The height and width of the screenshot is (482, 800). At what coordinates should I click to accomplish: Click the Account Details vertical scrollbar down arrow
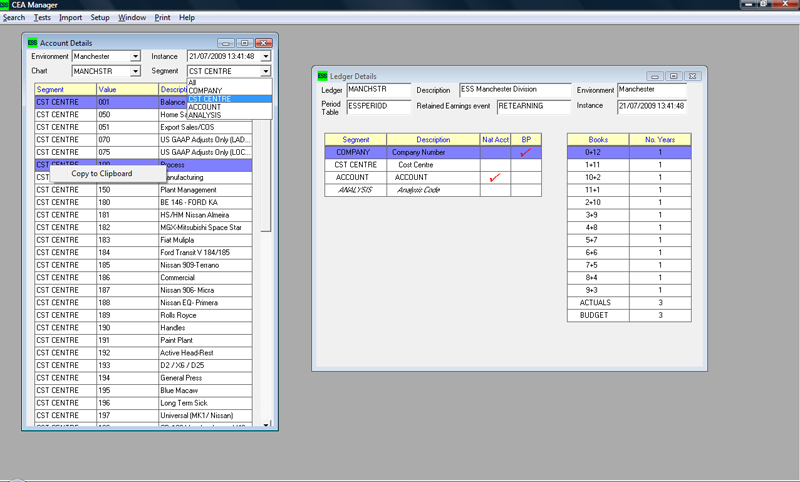tap(266, 424)
